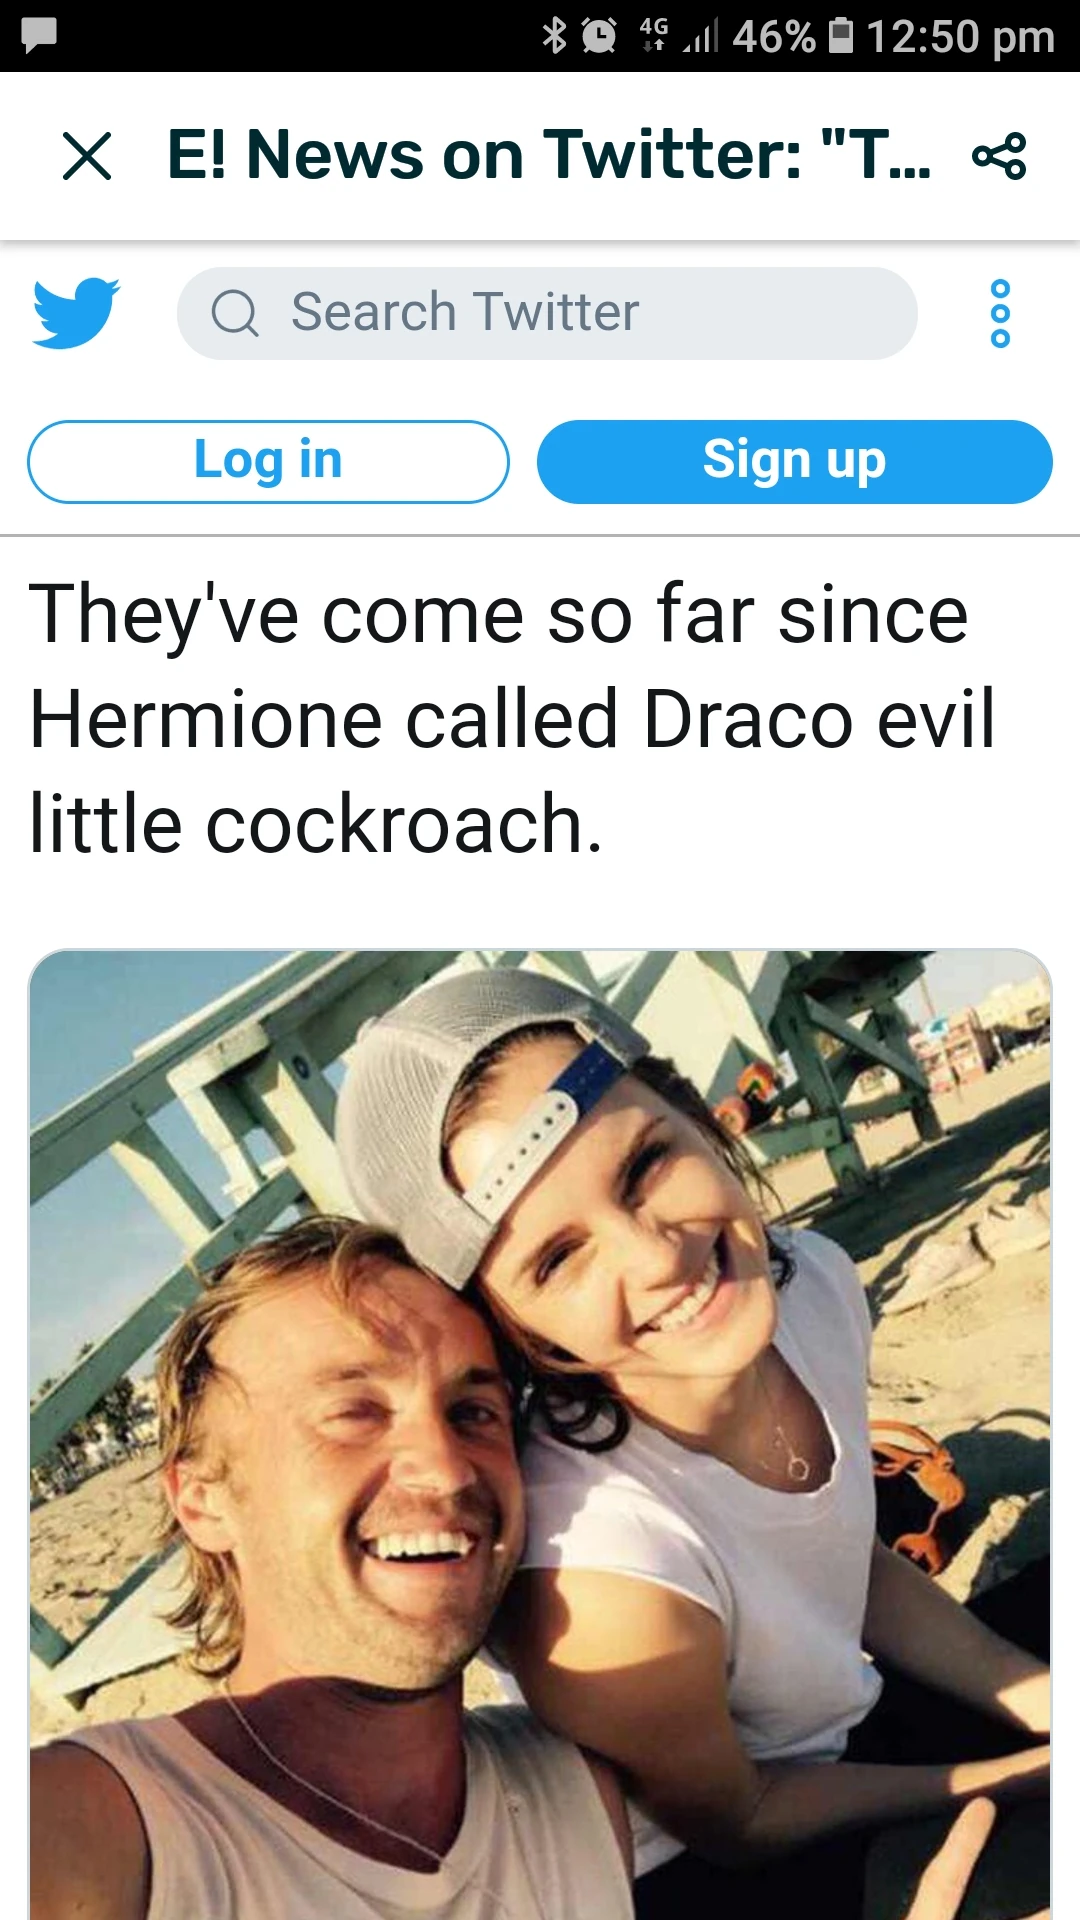Tap the signal strength bars

coord(702,37)
